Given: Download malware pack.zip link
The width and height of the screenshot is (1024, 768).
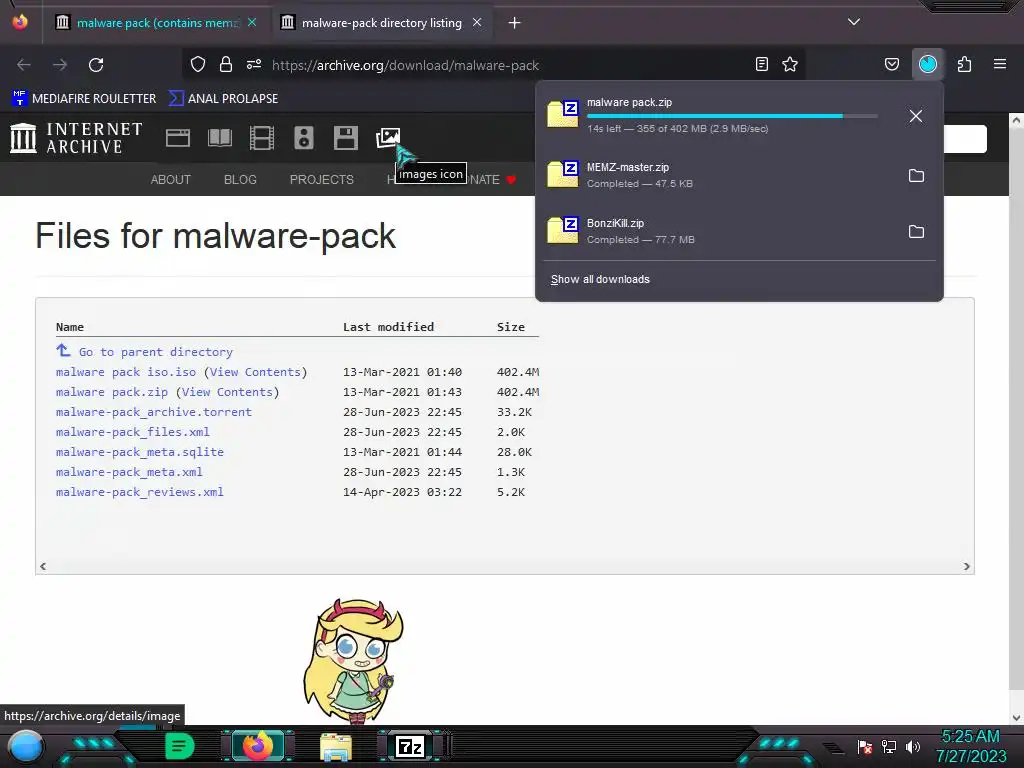Looking at the screenshot, I should tap(112, 392).
